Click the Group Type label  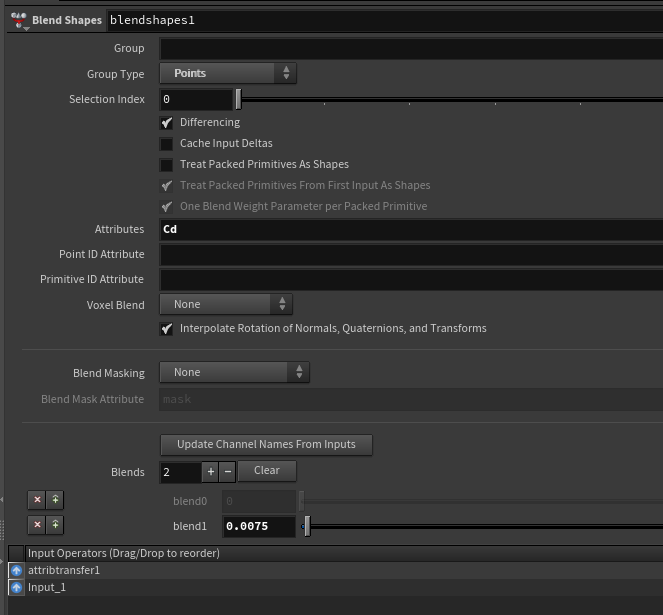[115, 74]
